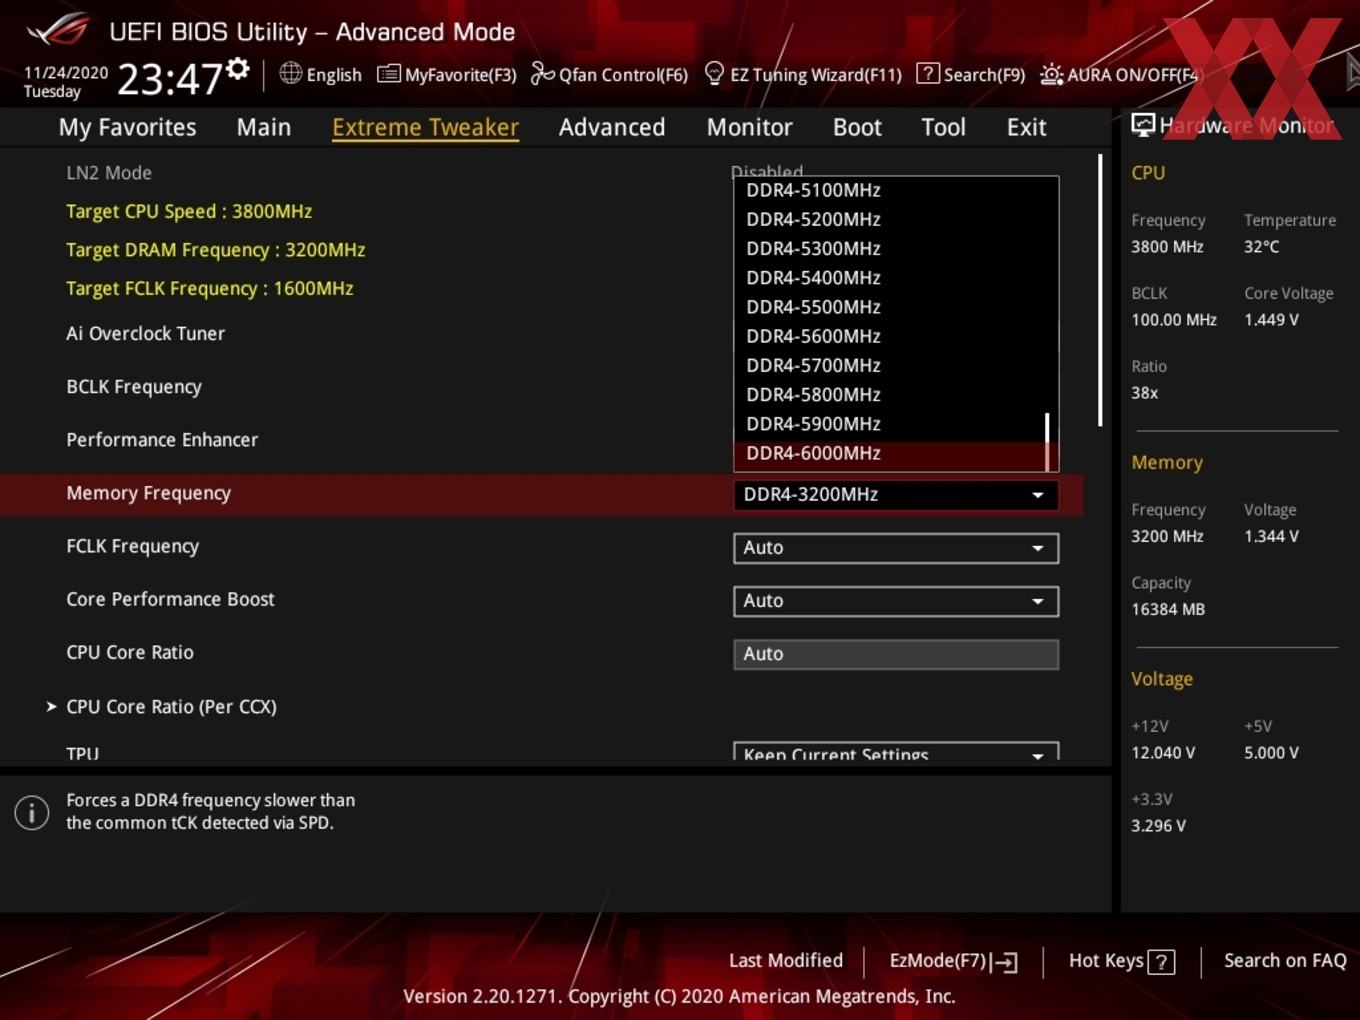Toggle AURA ON/OFF lighting icon
The image size is (1360, 1020).
tap(1051, 74)
